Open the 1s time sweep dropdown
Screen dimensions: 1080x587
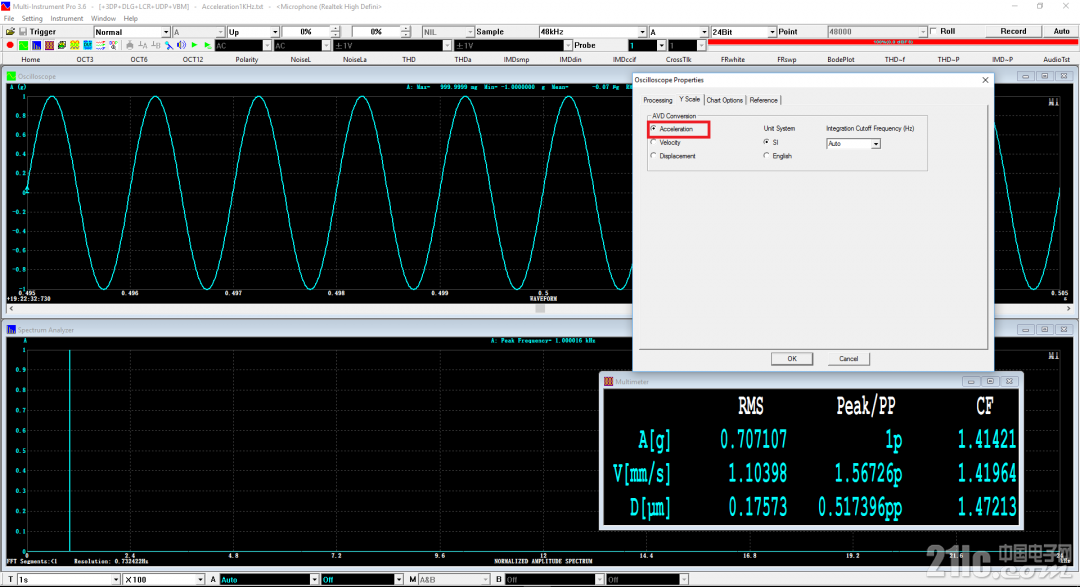(x=116, y=579)
